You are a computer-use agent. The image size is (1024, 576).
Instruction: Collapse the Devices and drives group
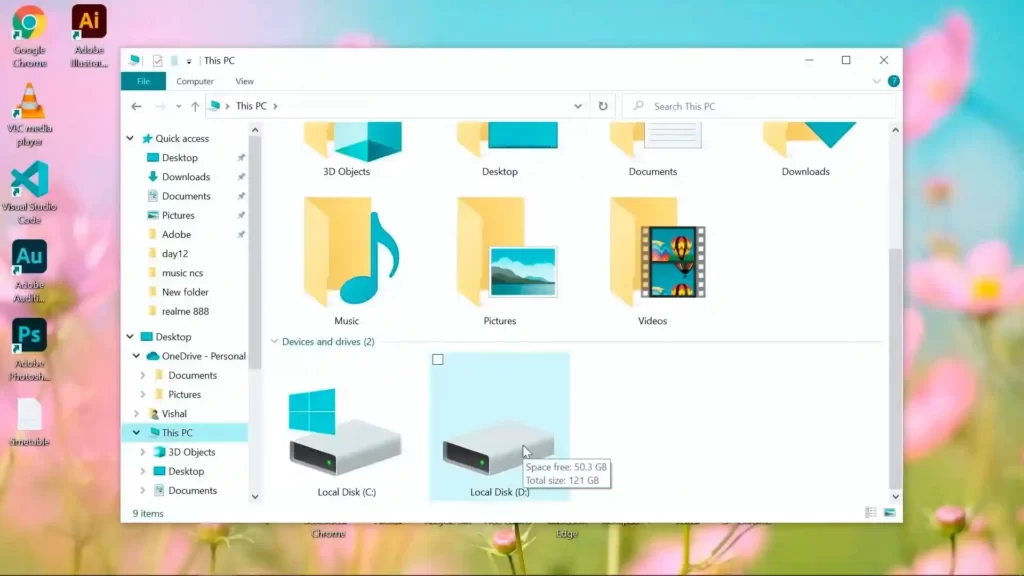point(274,342)
